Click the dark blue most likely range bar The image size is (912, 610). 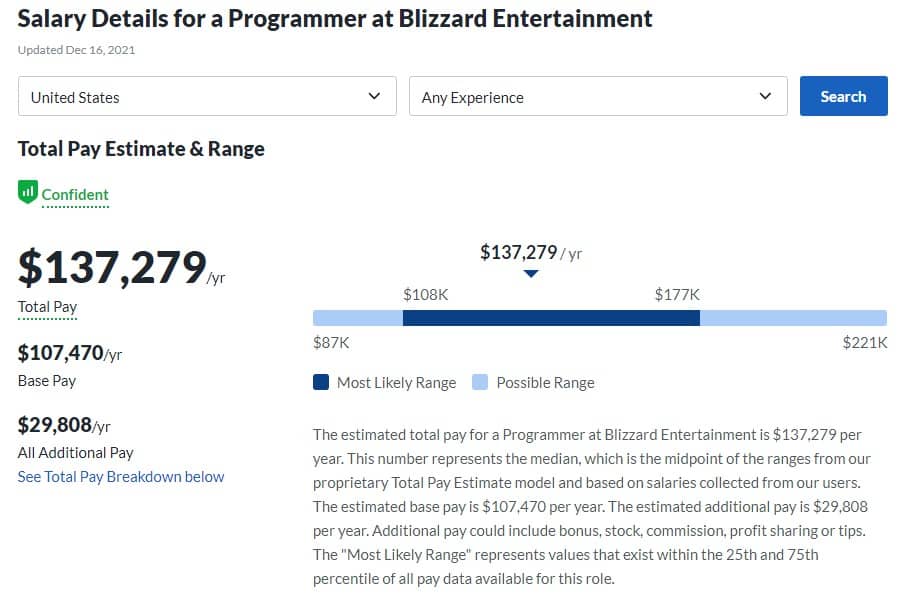click(x=551, y=318)
